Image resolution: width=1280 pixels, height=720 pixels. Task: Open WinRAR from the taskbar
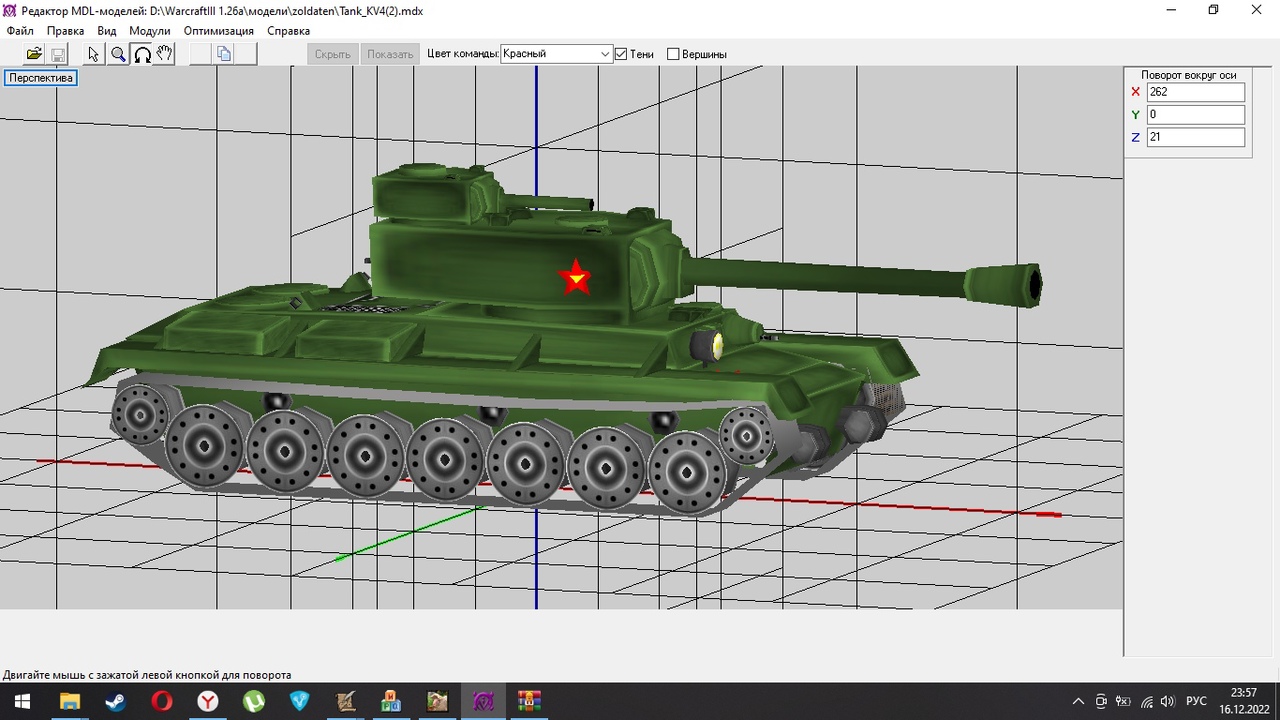pyautogui.click(x=529, y=701)
